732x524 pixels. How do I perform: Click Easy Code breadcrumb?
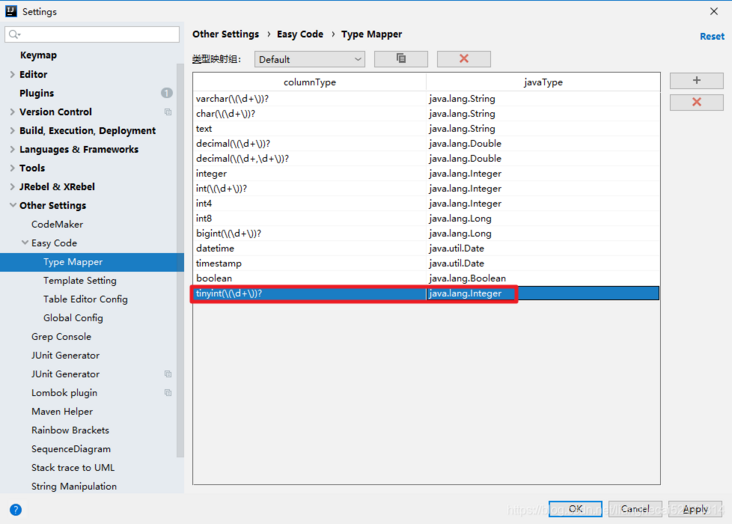click(x=300, y=34)
